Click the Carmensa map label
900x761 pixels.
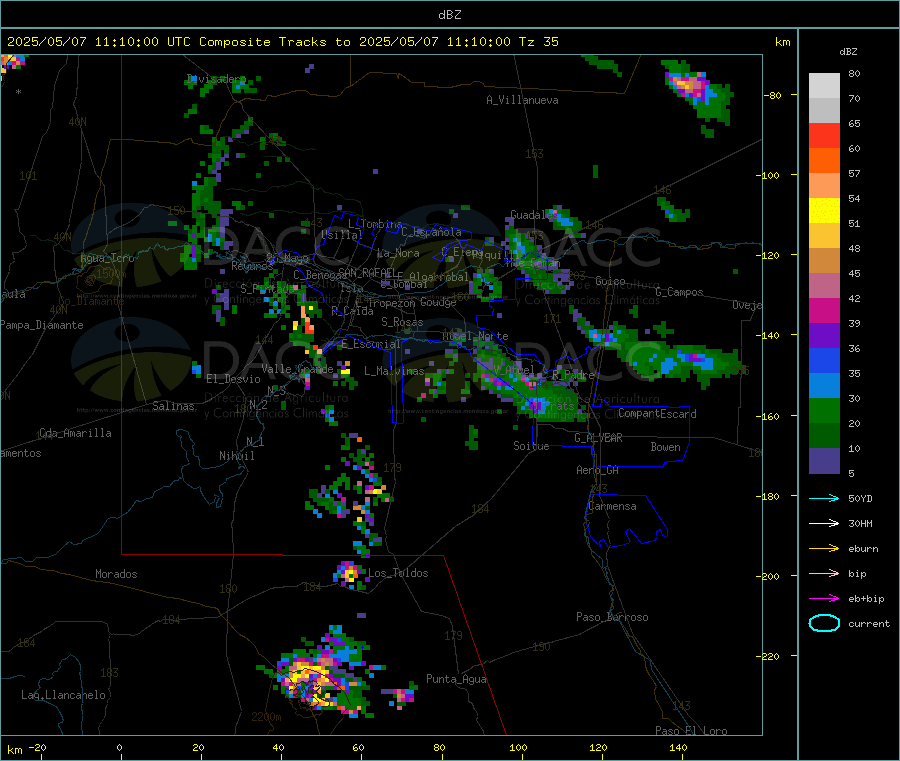coord(612,506)
